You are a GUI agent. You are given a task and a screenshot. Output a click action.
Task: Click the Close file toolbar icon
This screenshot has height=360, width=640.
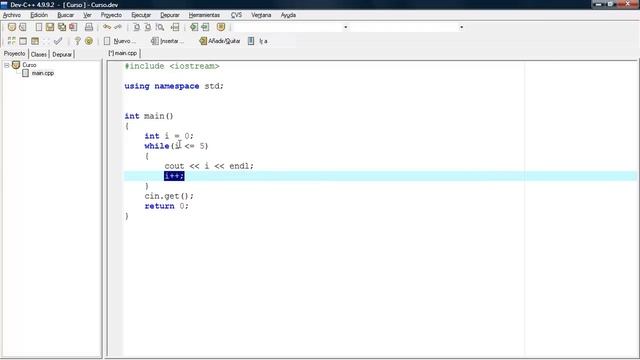73,27
